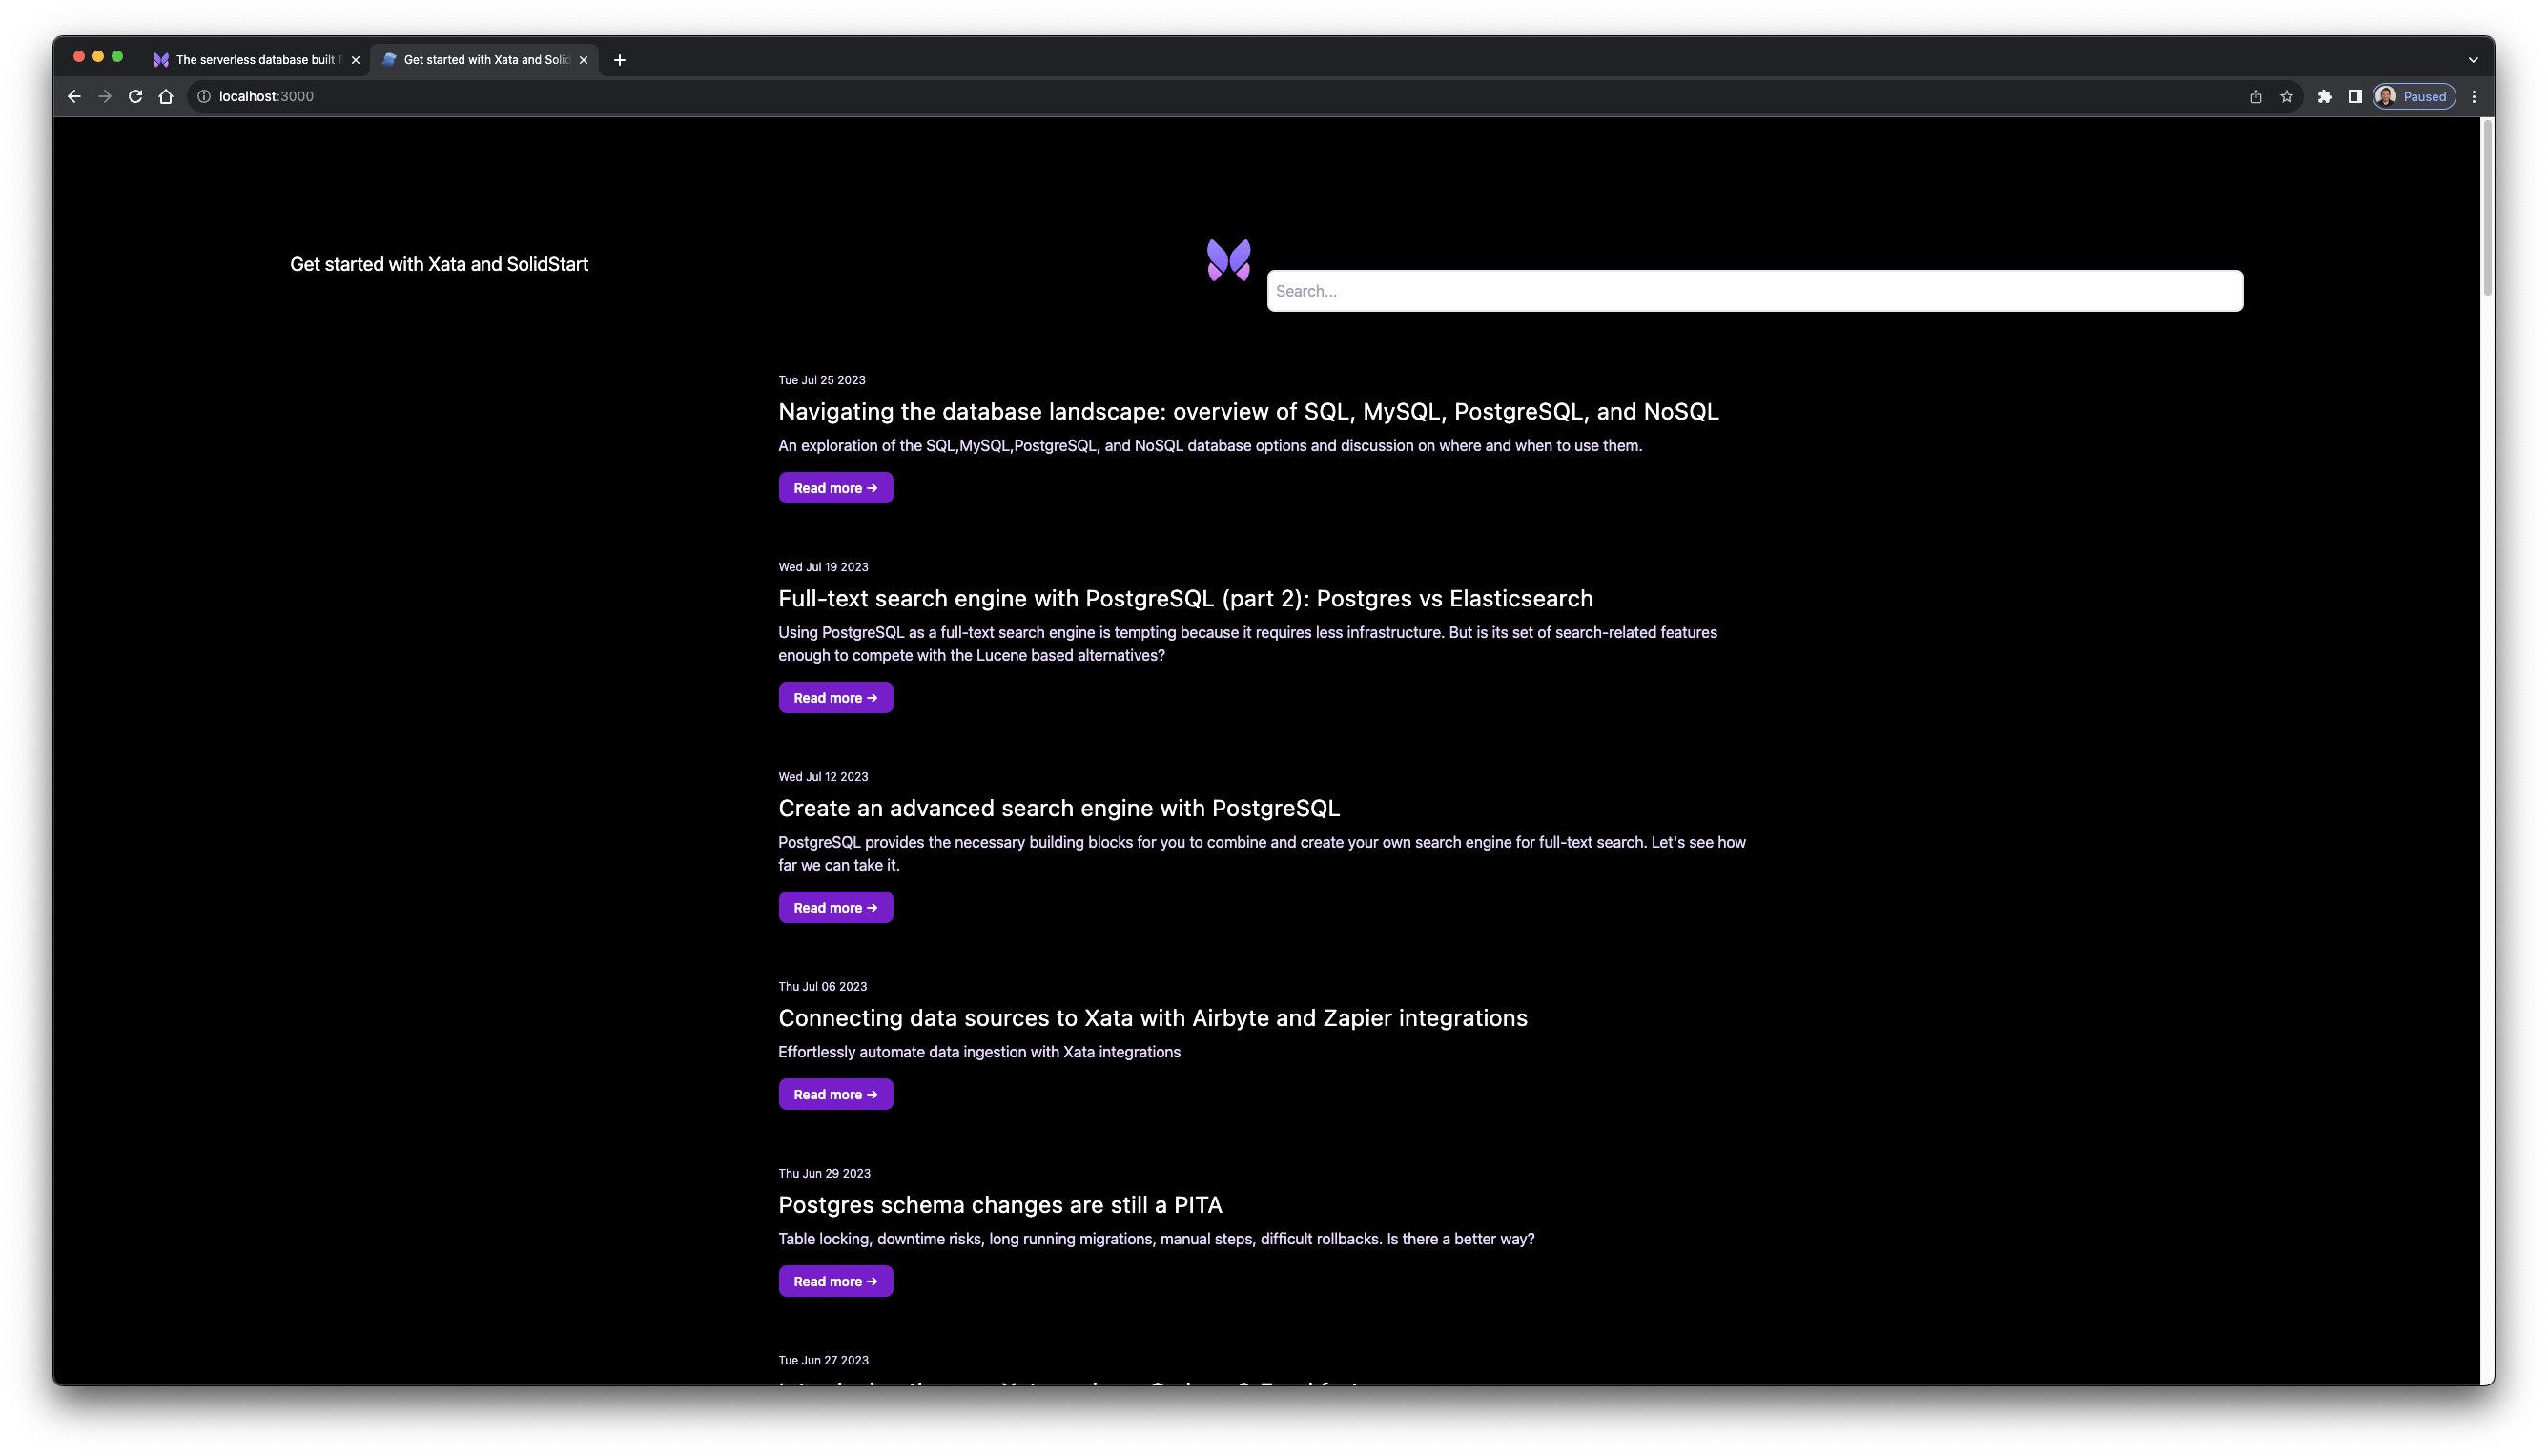Image resolution: width=2548 pixels, height=1456 pixels.
Task: Open the extensions puzzle icon
Action: coord(2324,96)
